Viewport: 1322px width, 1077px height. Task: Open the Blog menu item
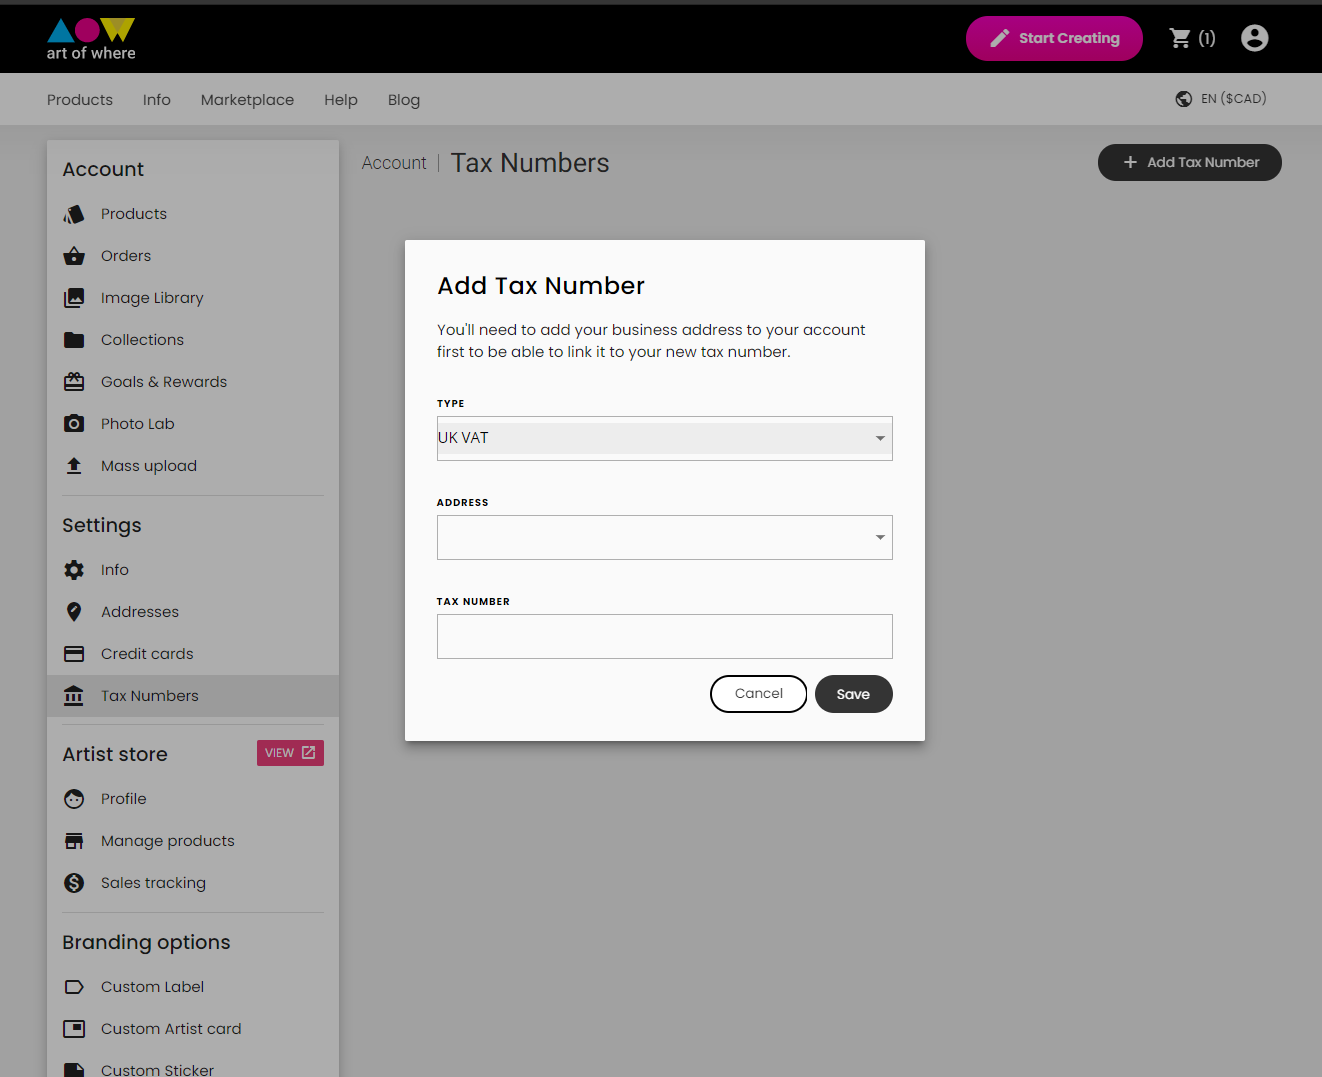tap(404, 100)
